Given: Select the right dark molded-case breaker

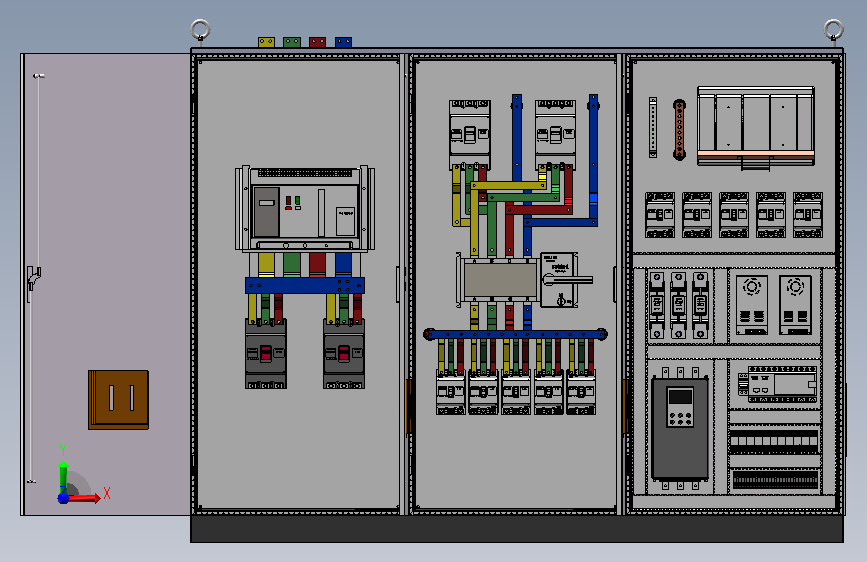Looking at the screenshot, I should [x=344, y=354].
